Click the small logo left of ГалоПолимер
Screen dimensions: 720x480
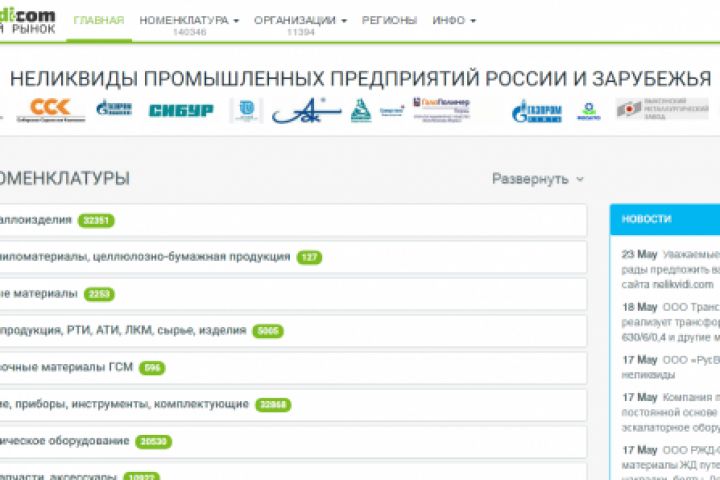[392, 111]
